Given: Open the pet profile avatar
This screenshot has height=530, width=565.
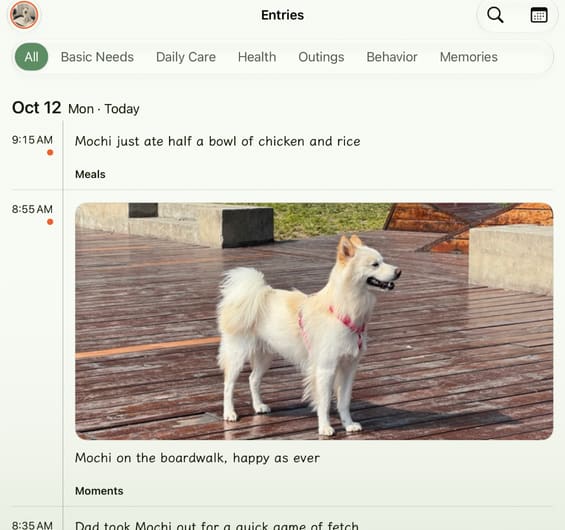Looking at the screenshot, I should click(x=24, y=15).
